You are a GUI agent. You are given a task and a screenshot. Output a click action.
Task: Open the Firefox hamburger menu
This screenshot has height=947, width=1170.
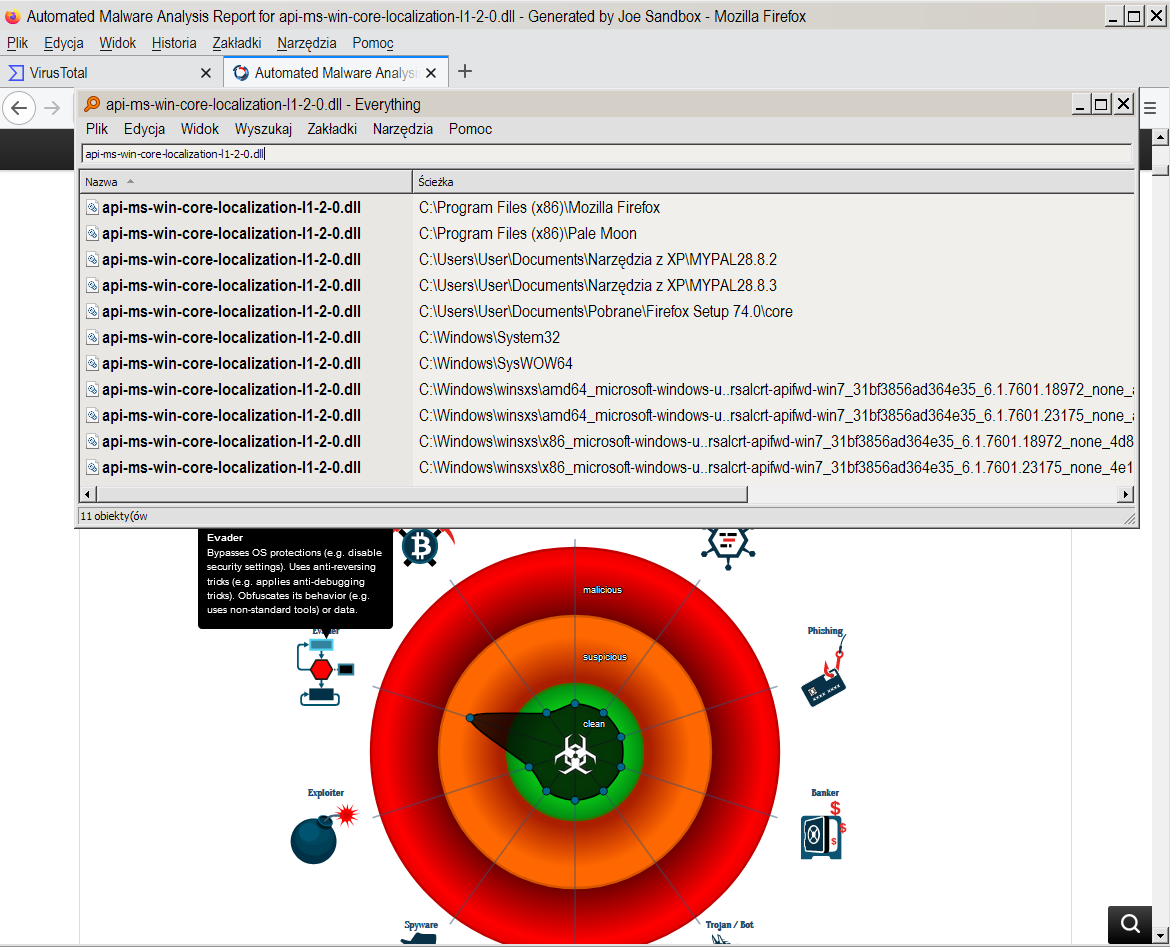(1150, 108)
